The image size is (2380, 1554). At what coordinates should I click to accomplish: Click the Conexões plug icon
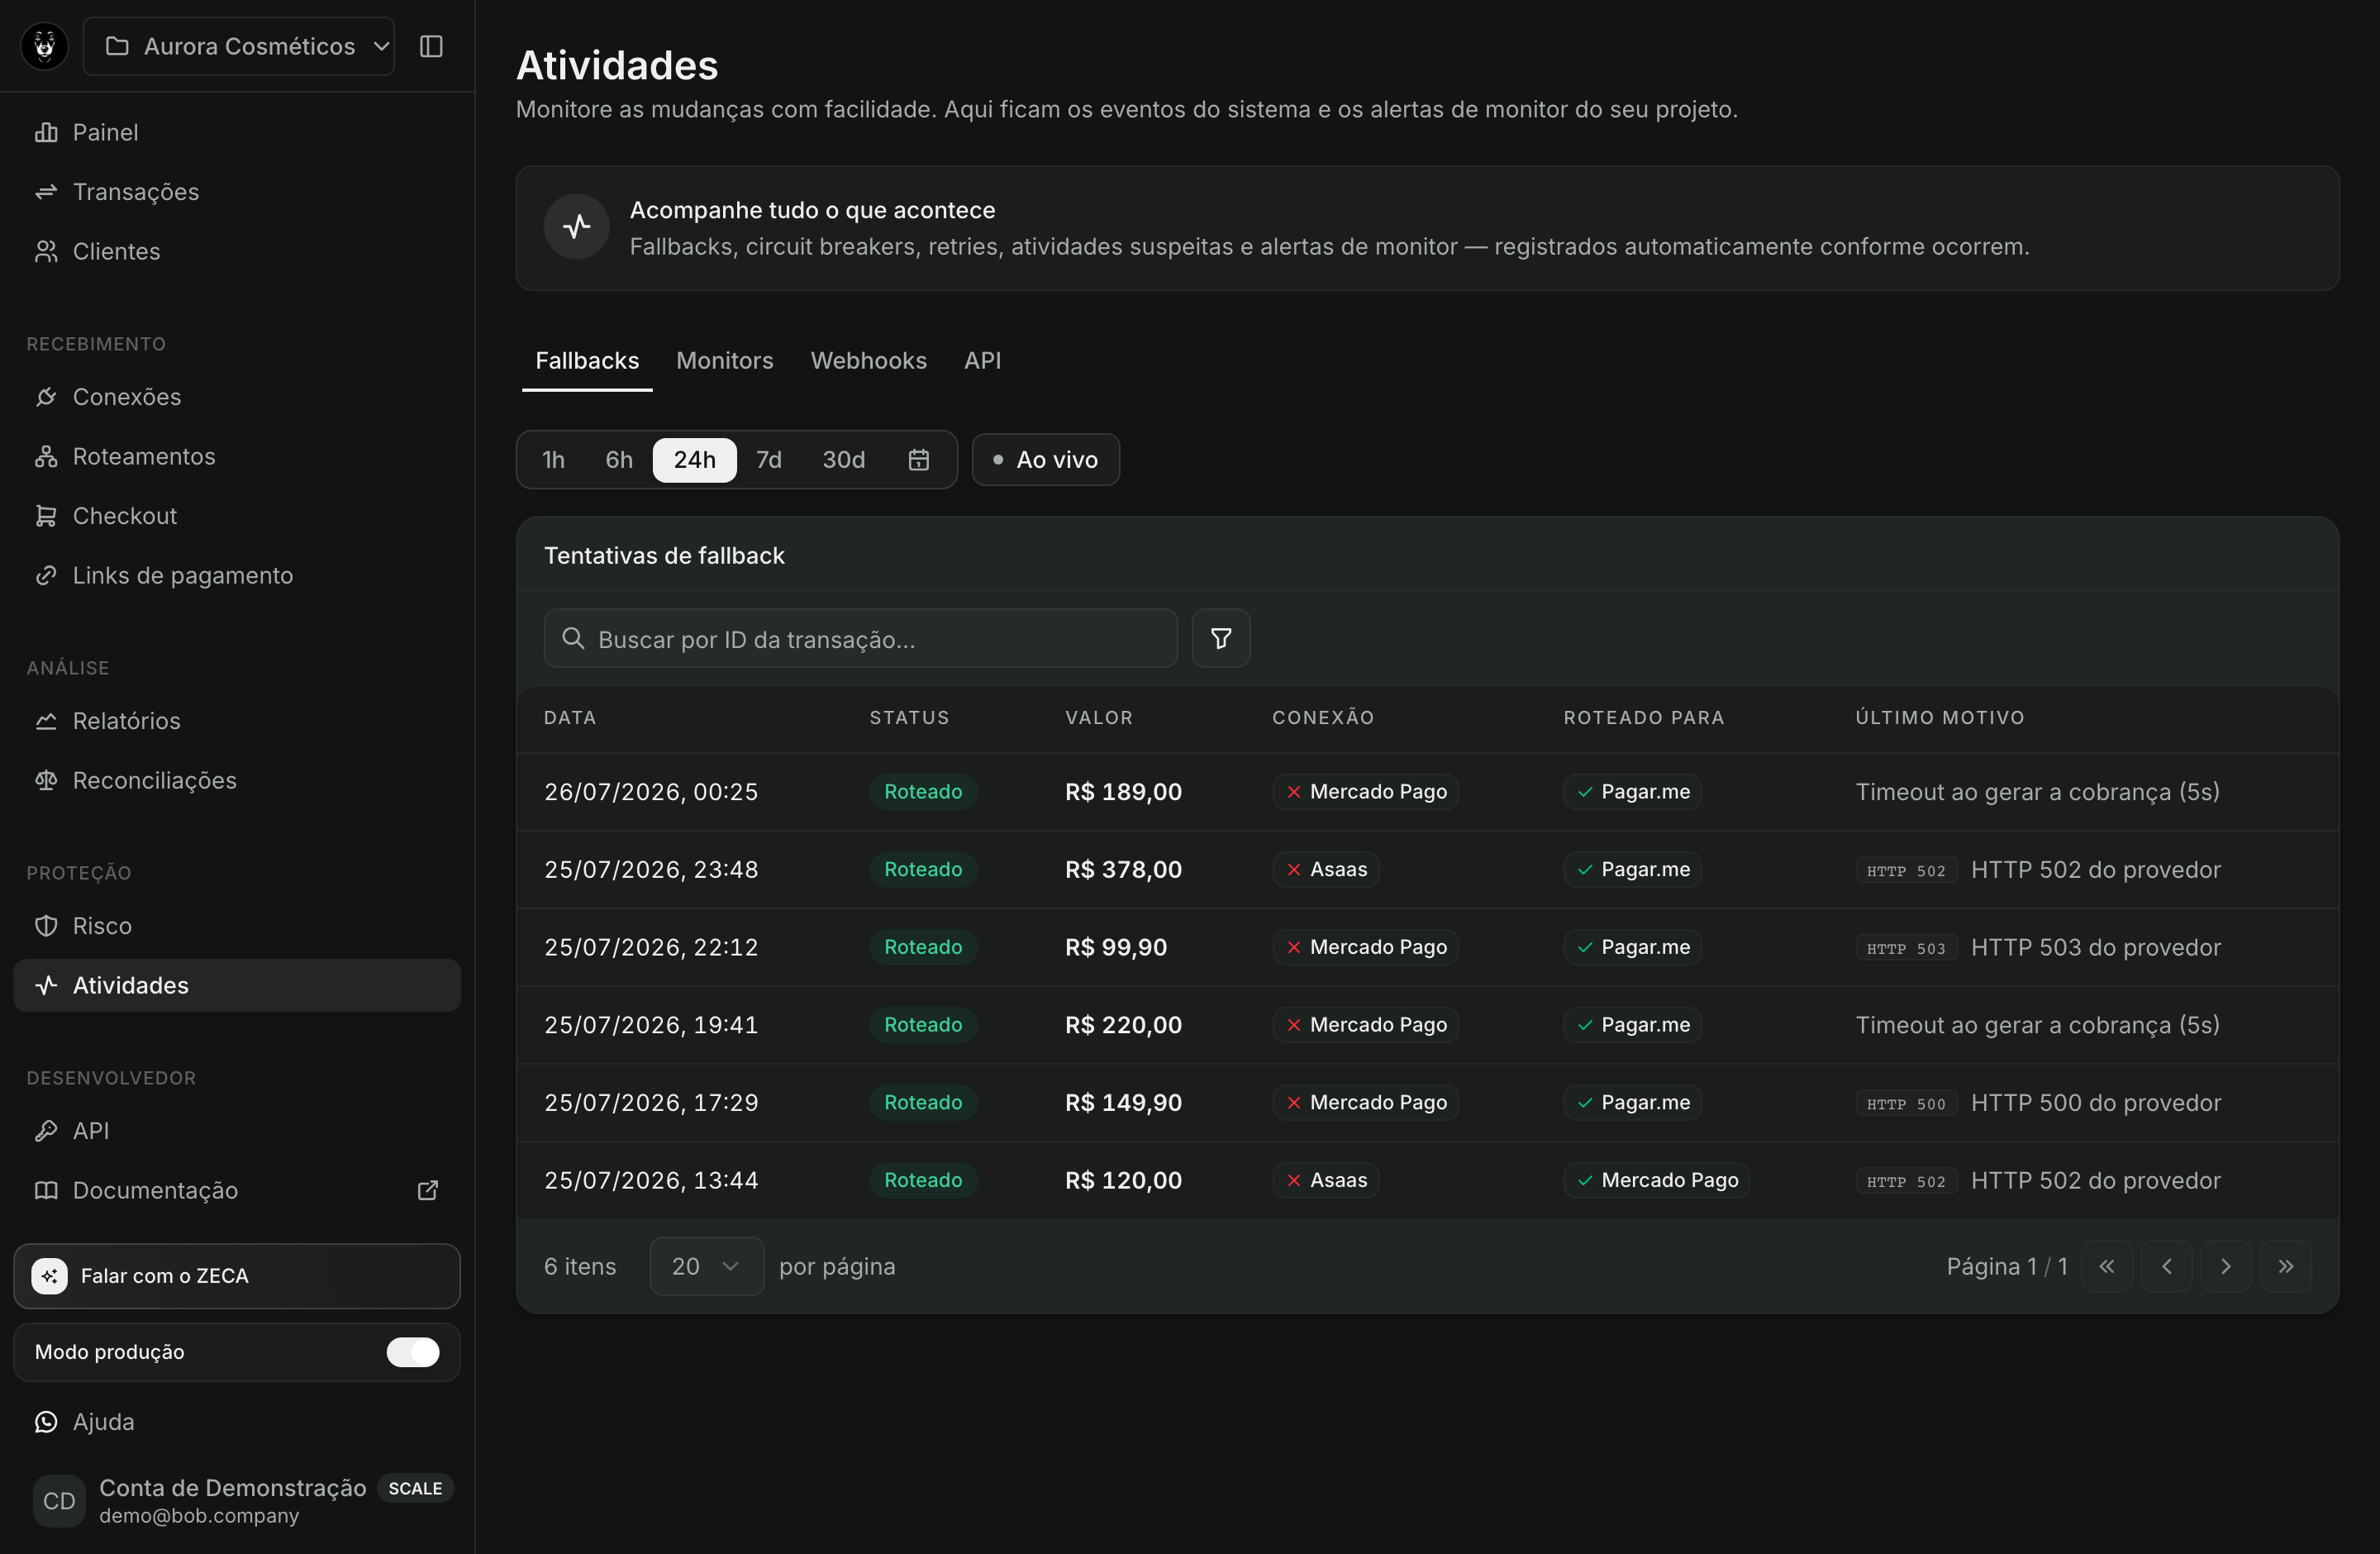coord(46,397)
